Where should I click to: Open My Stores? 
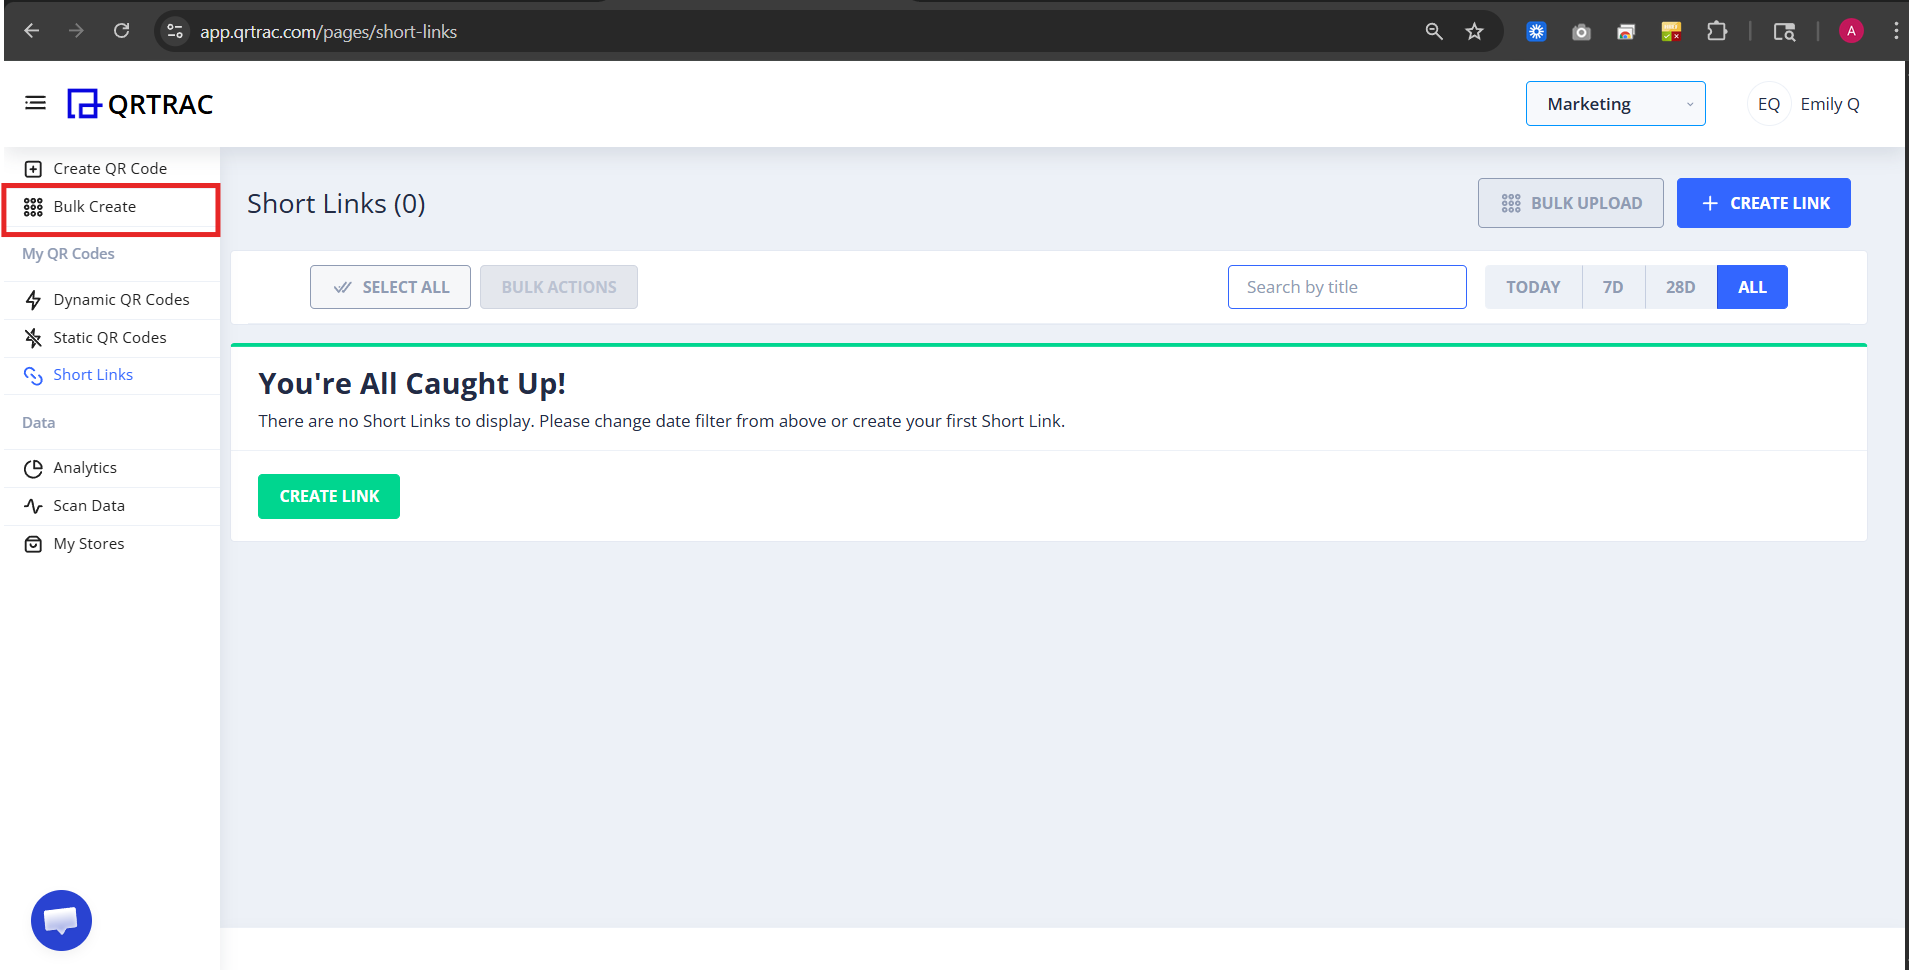[x=89, y=543]
